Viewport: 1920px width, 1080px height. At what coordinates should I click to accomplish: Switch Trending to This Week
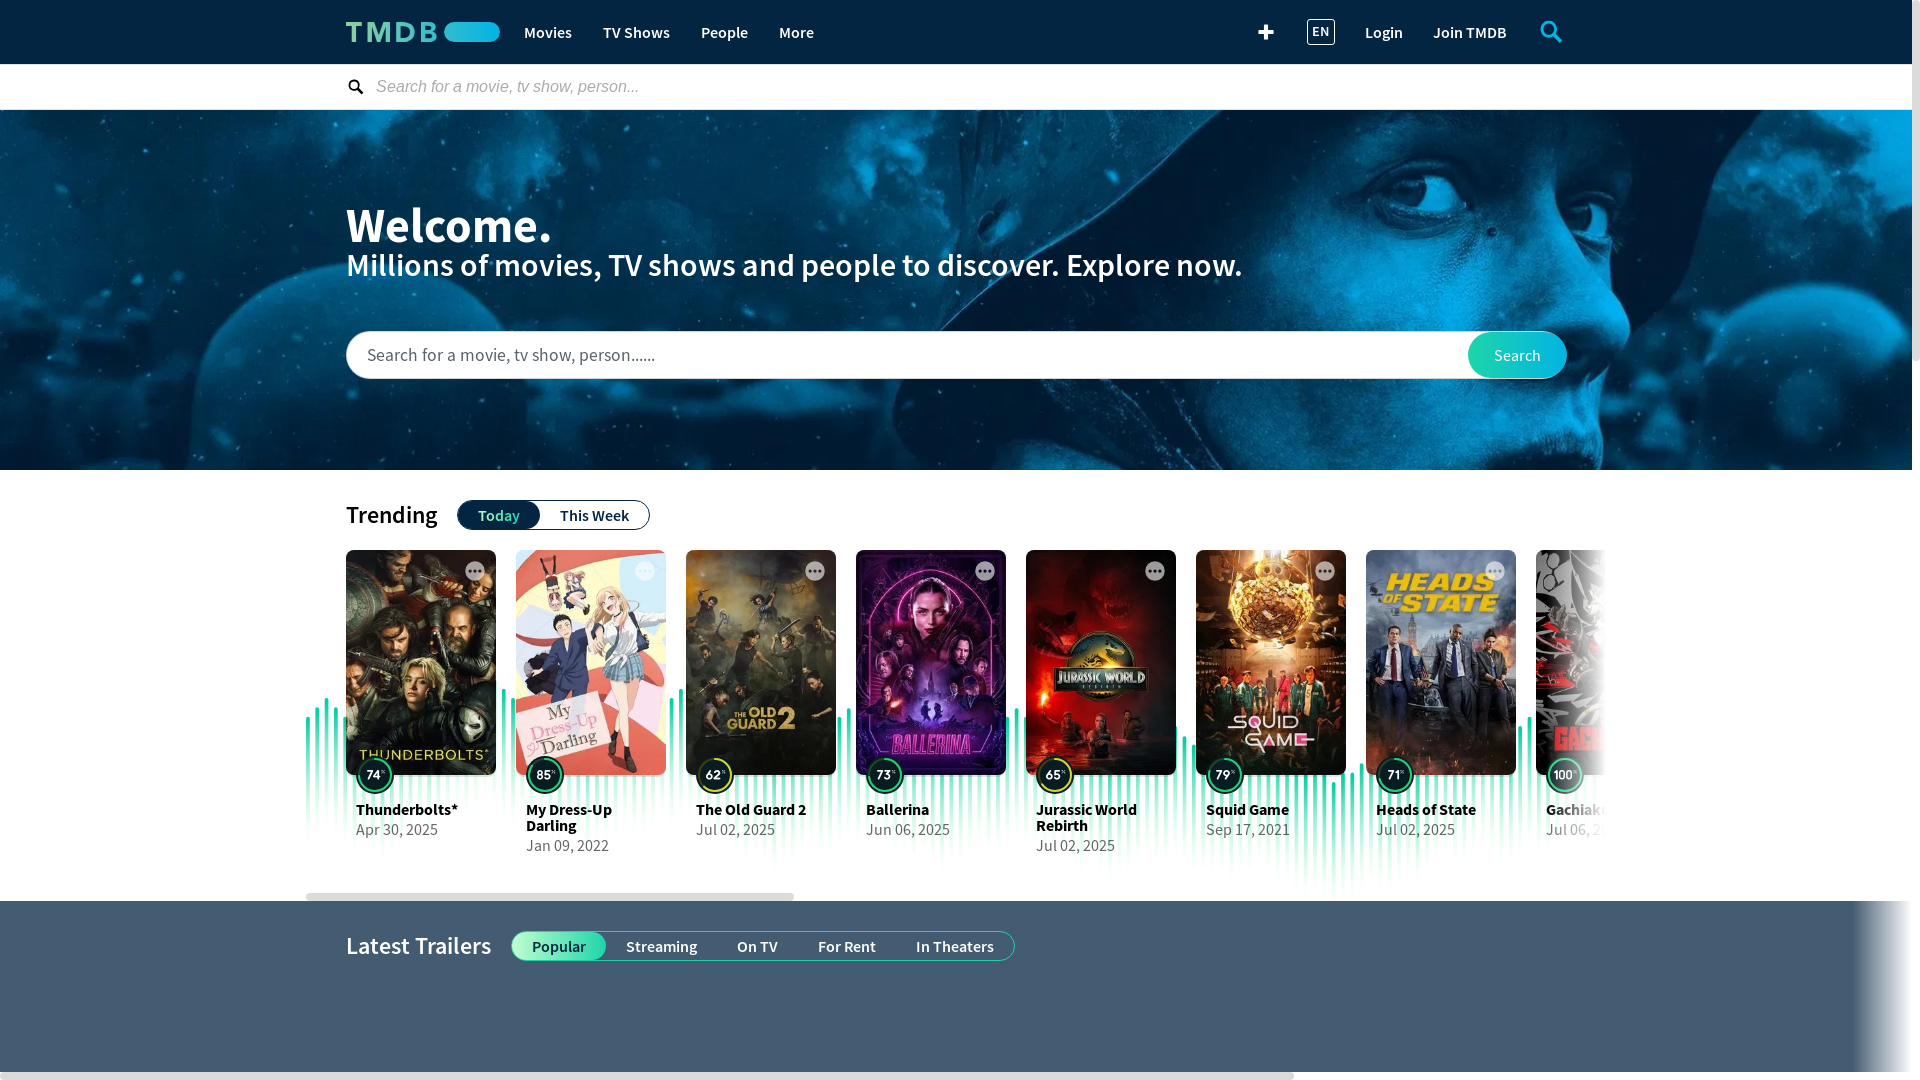click(x=594, y=515)
